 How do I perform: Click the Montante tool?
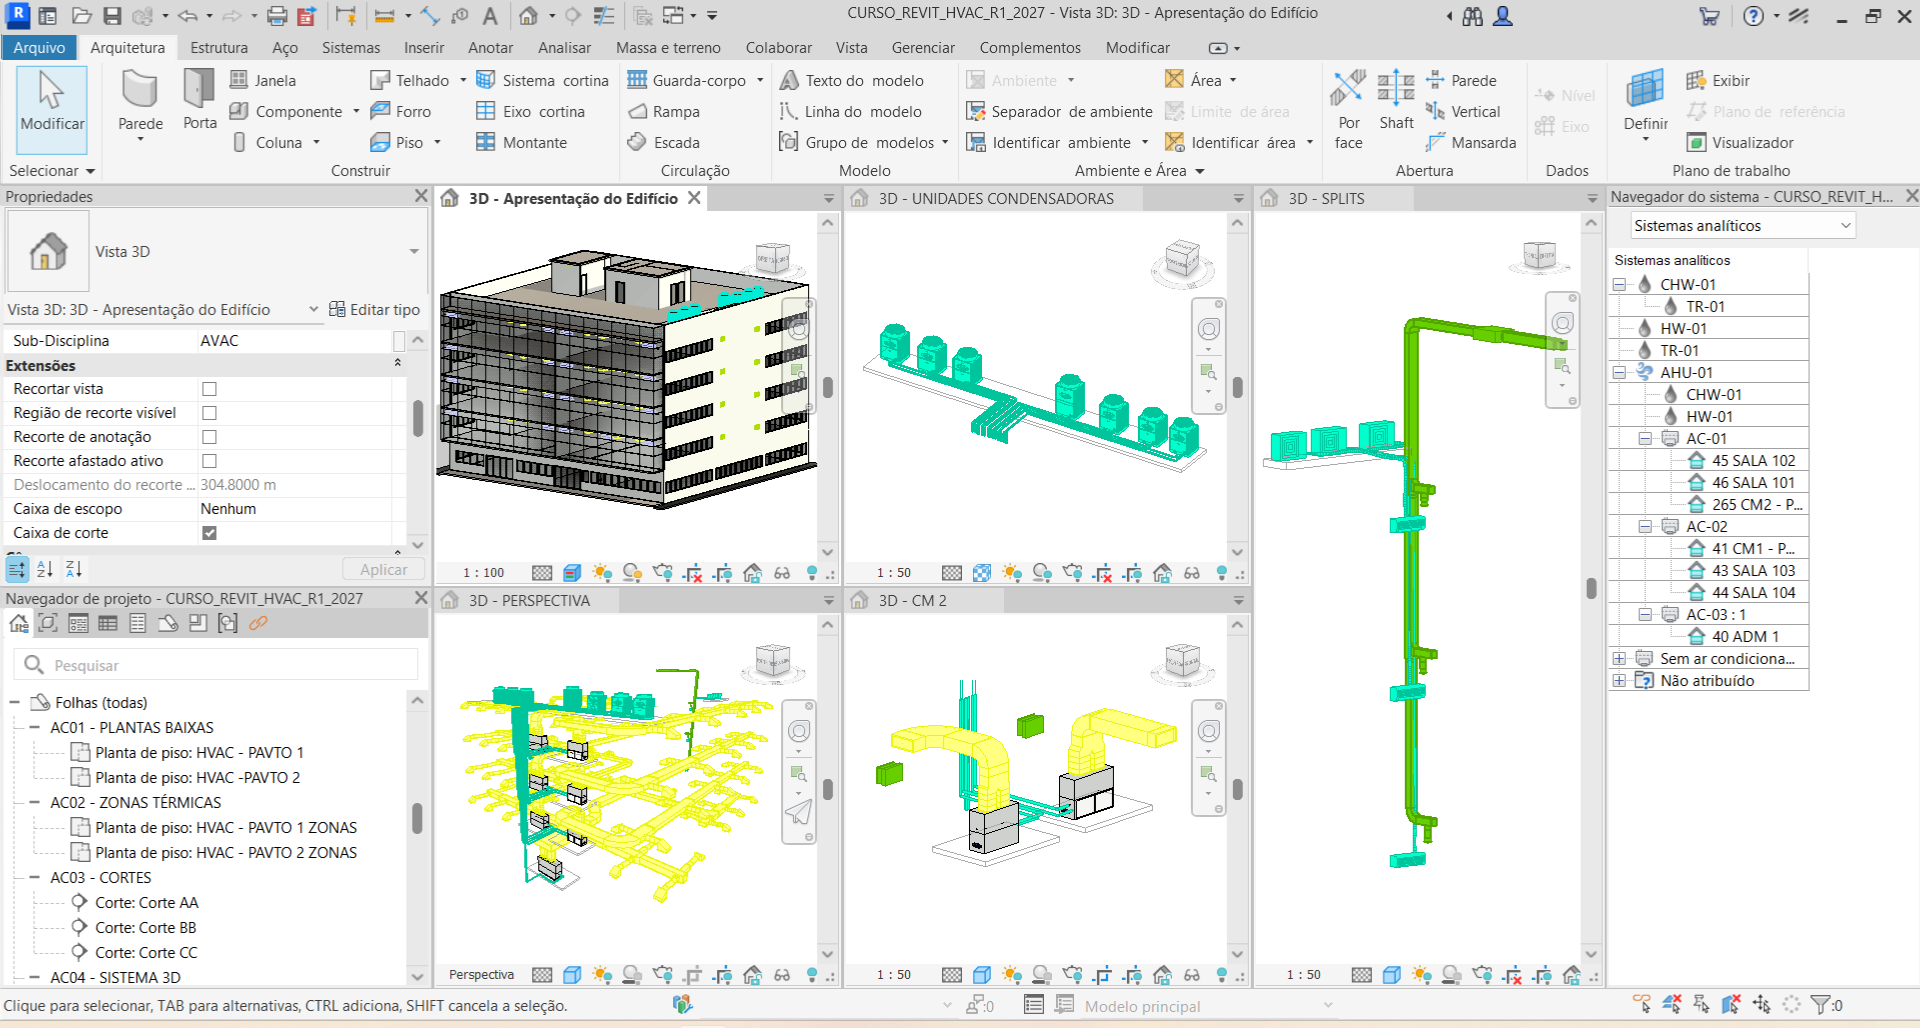(x=521, y=142)
